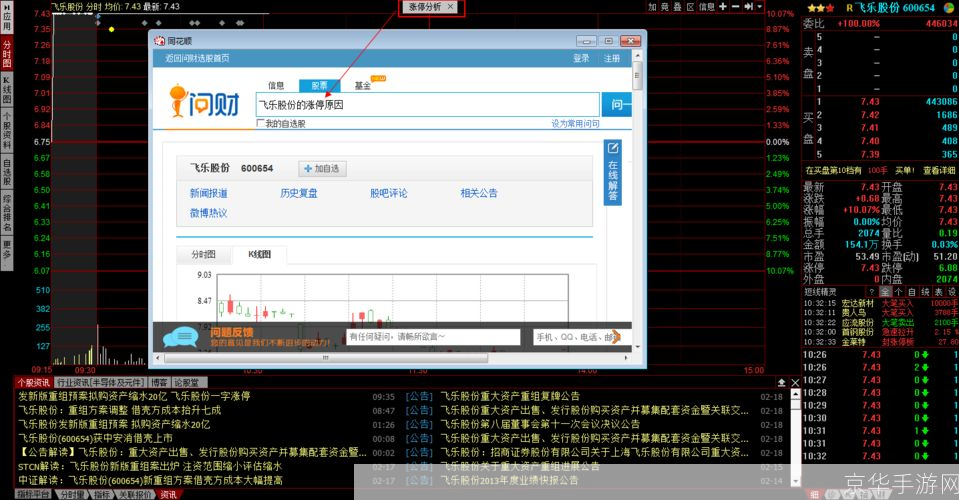The image size is (959, 500).
Task: Select the 分时量 bottom tab
Action: pos(72,494)
